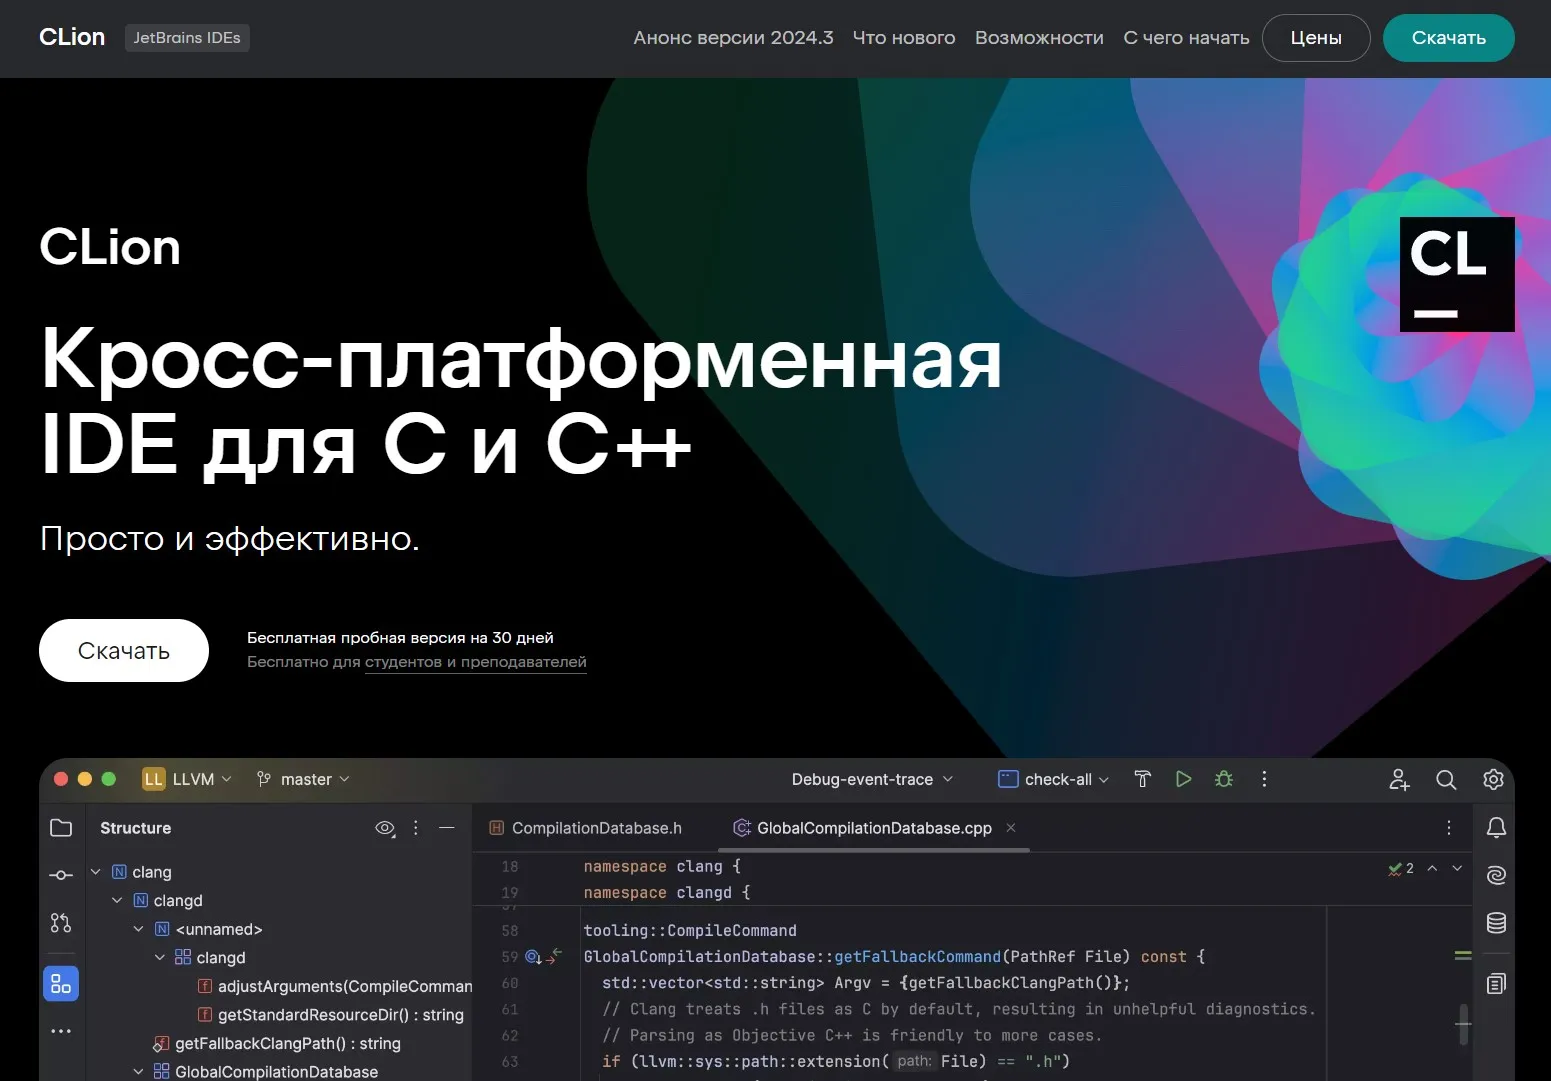Open the toolbar more actions menu
The width and height of the screenshot is (1551, 1081).
pyautogui.click(x=1264, y=779)
